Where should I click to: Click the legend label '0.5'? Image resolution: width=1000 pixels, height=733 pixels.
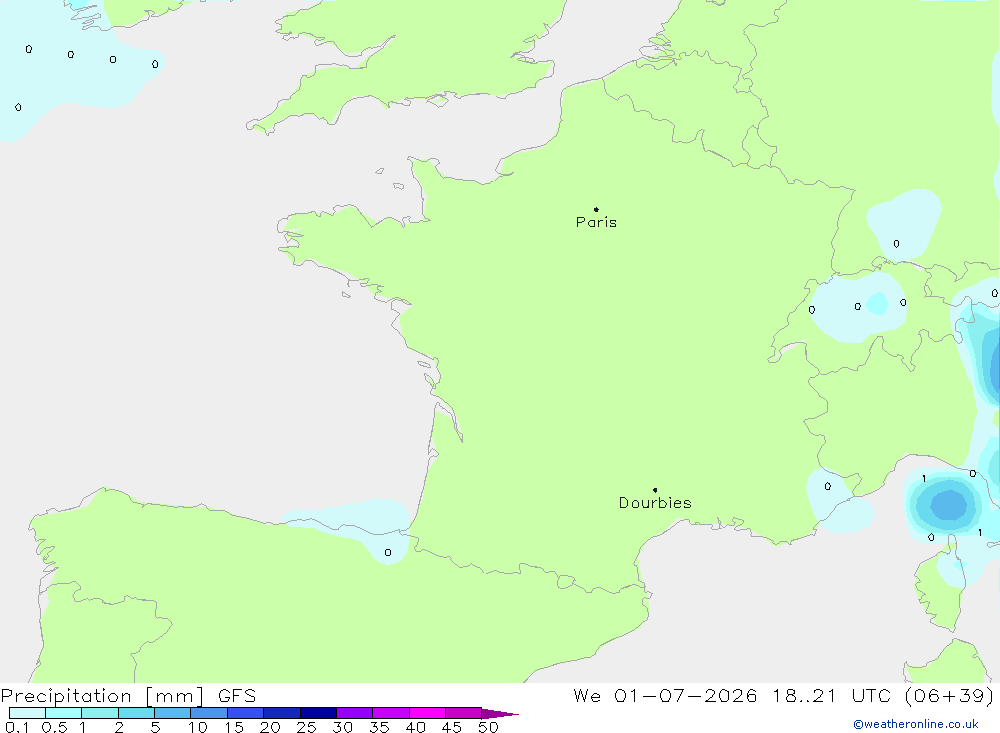(54, 727)
